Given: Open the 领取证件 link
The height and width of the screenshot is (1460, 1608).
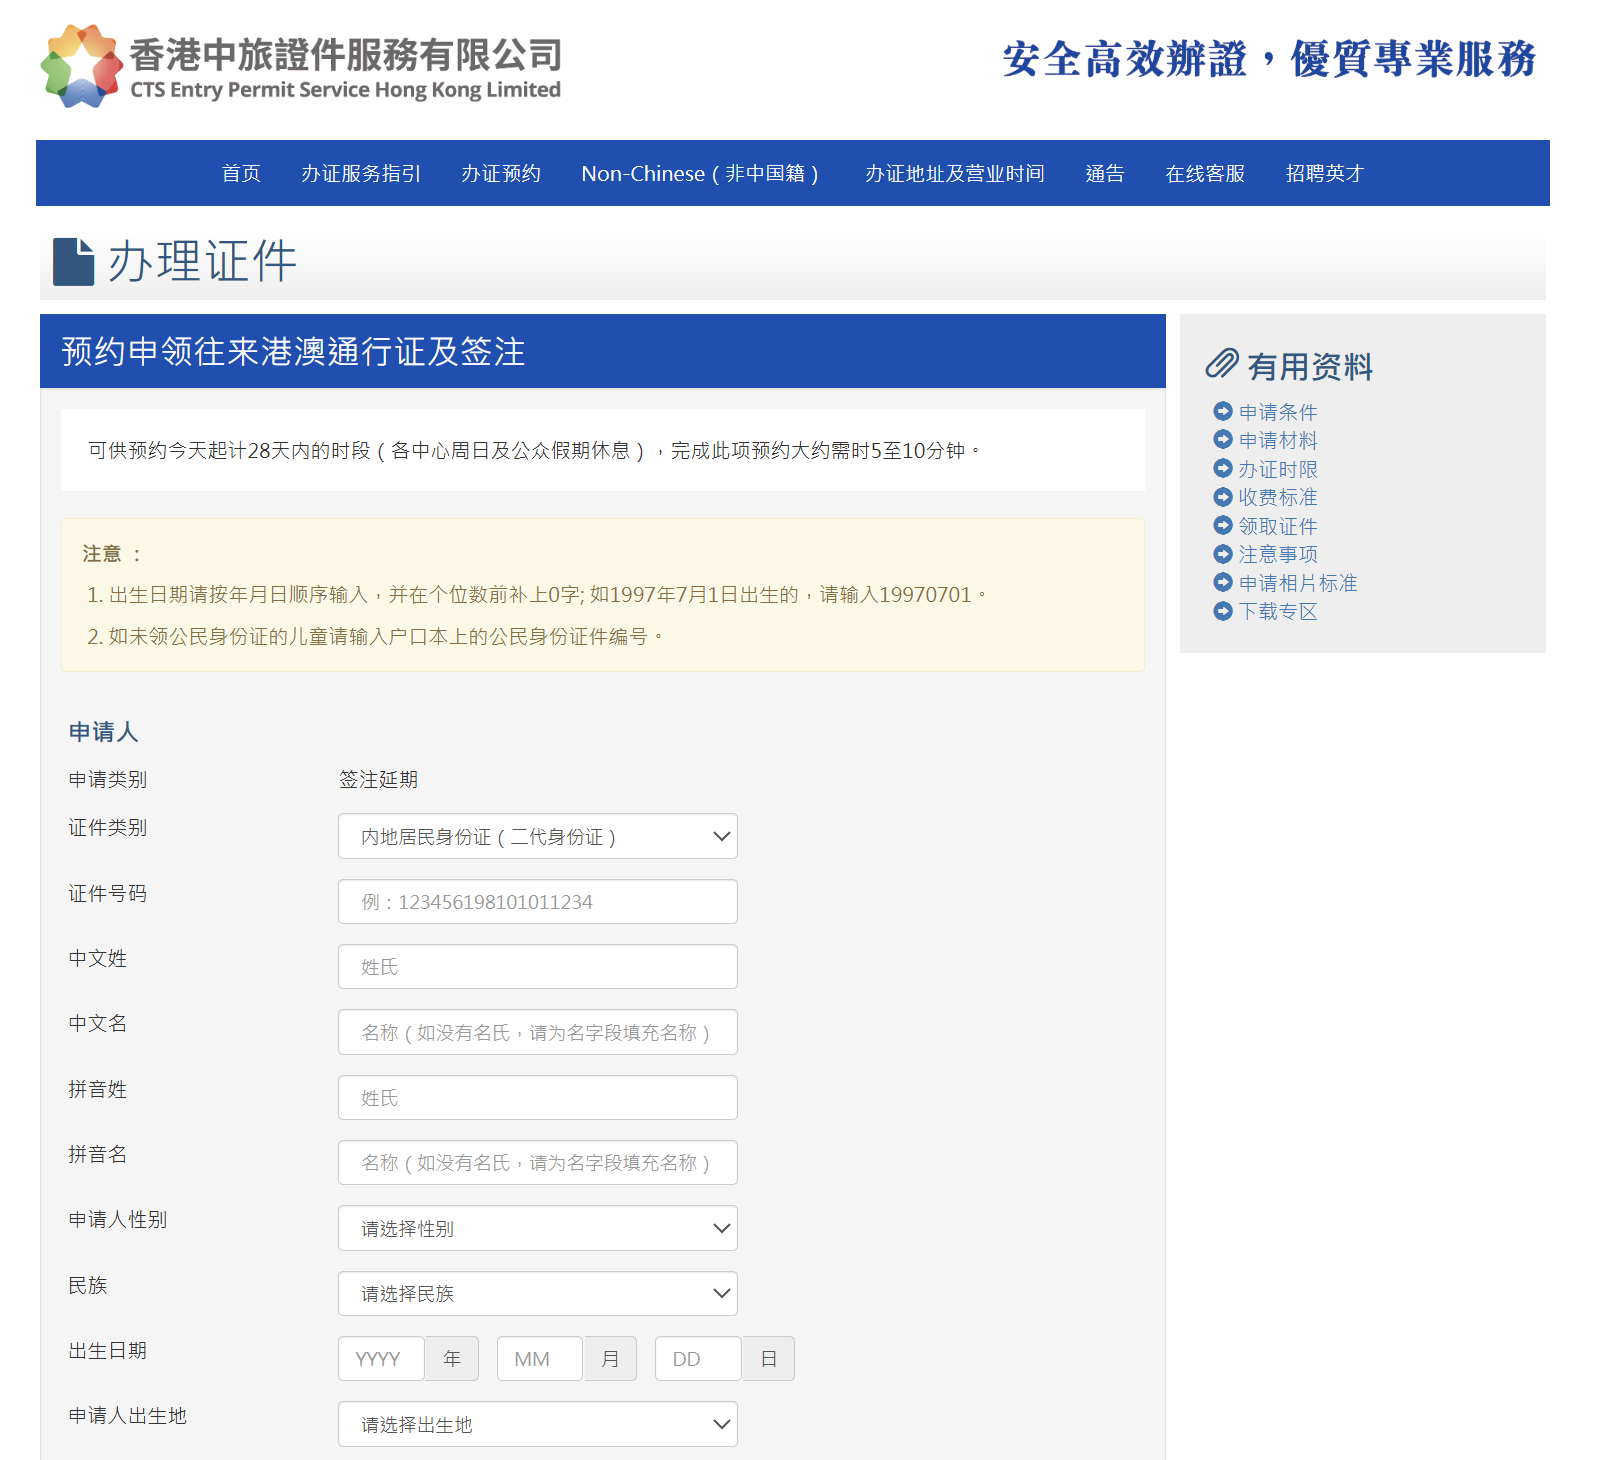Looking at the screenshot, I should pyautogui.click(x=1277, y=526).
